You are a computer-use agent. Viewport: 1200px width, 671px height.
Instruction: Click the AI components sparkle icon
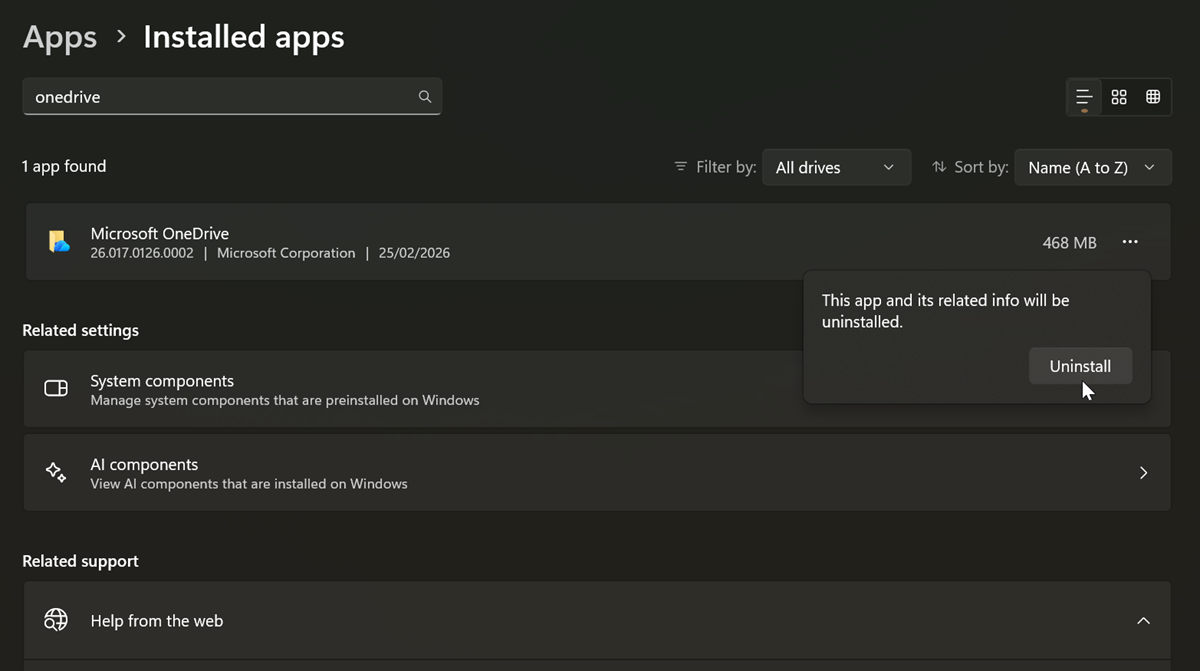56,473
